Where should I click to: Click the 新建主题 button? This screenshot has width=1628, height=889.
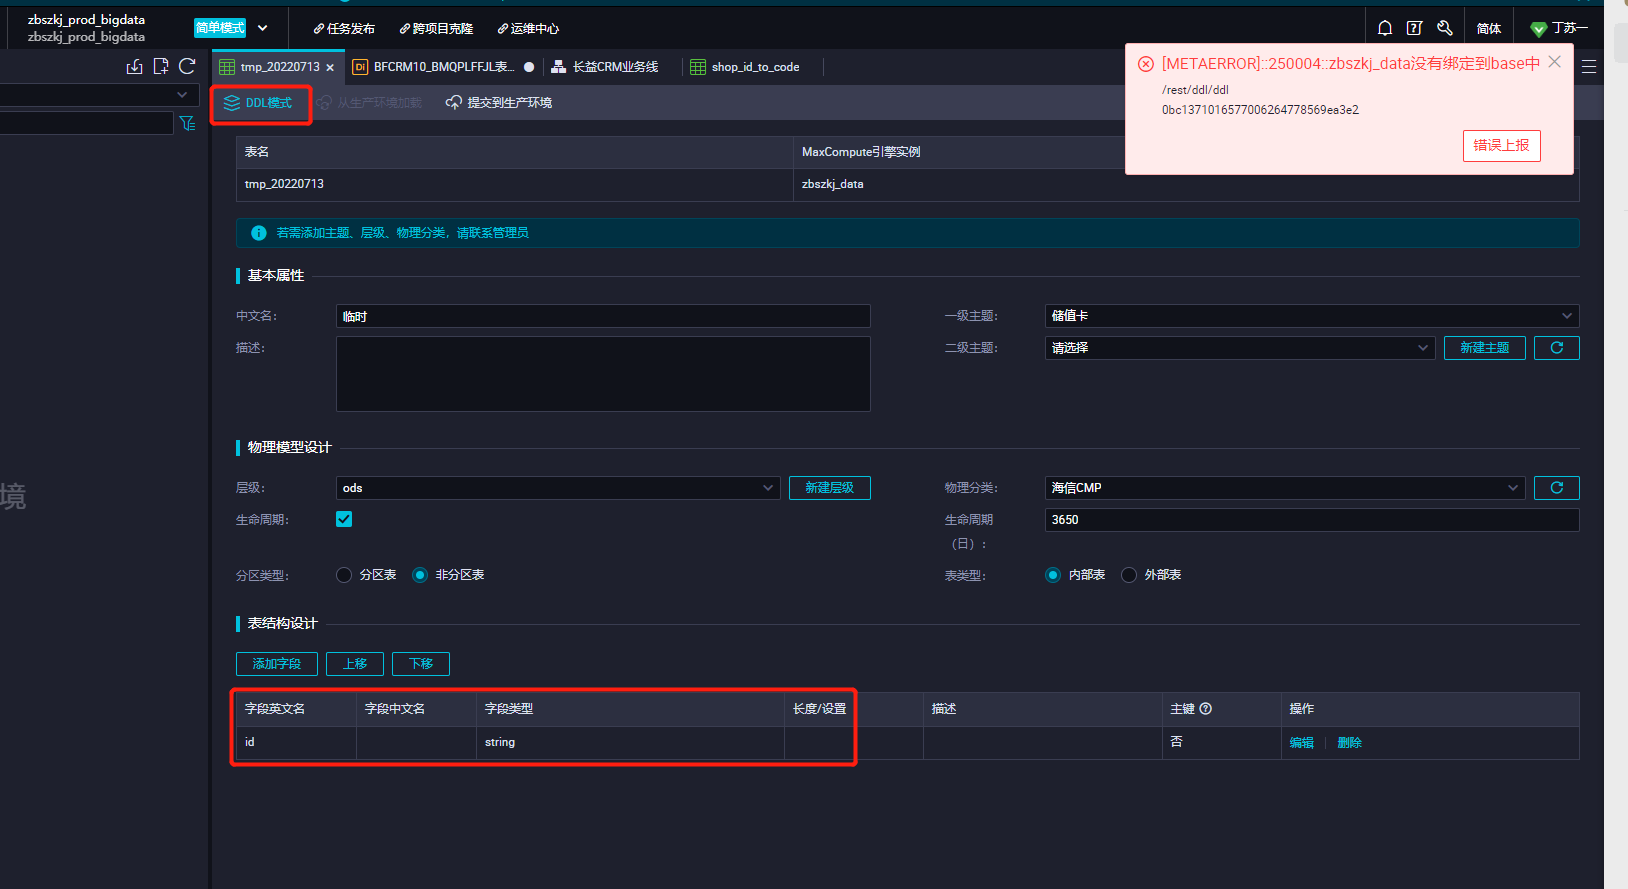[x=1484, y=348]
